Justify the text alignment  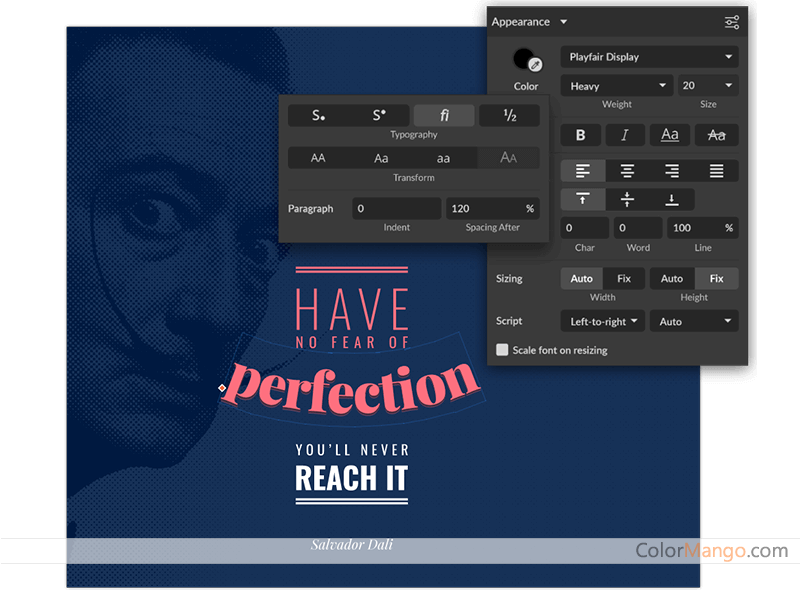coord(716,171)
